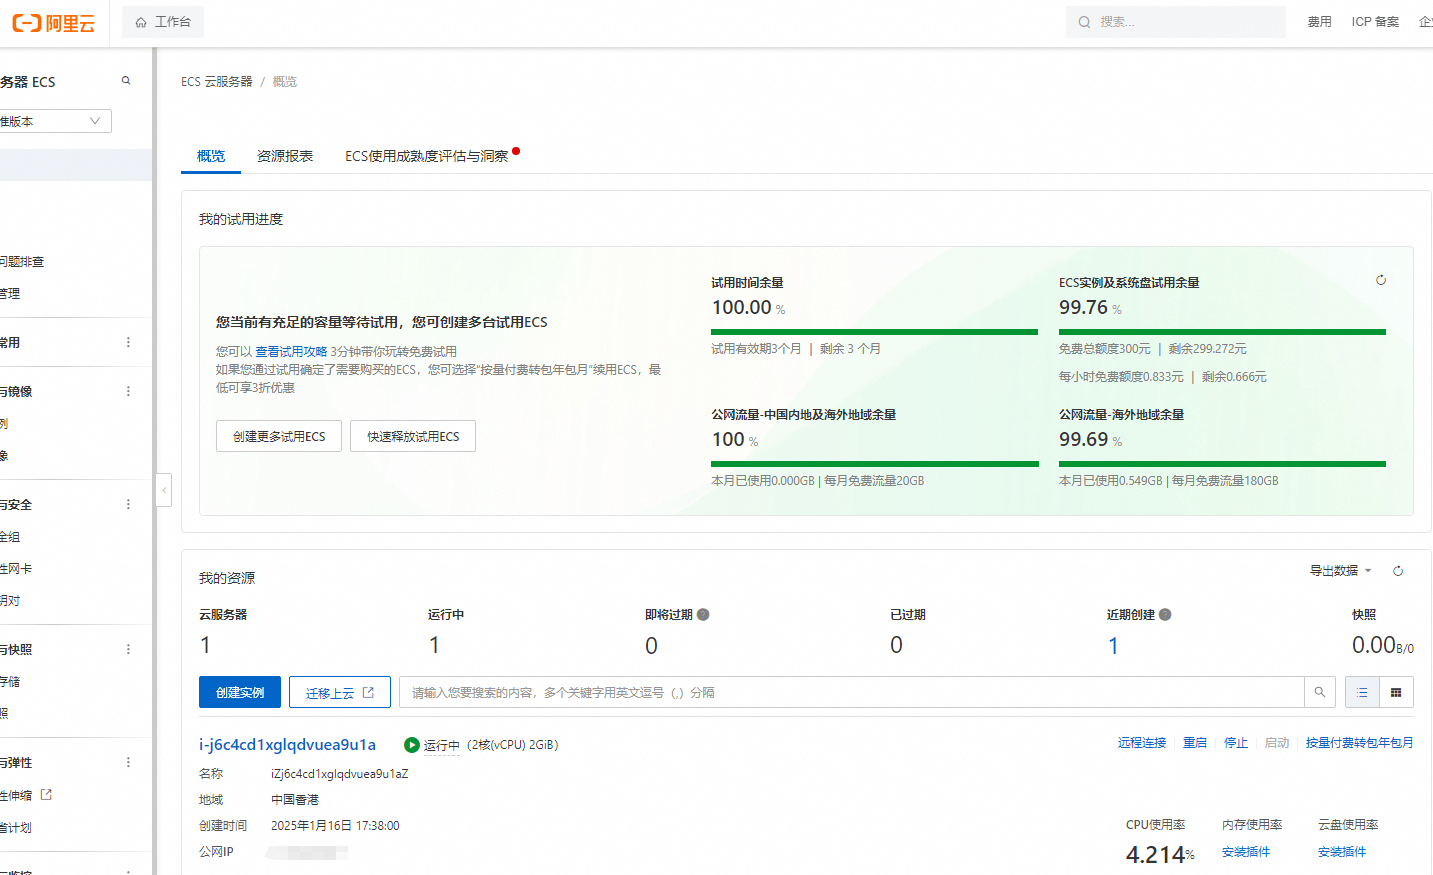This screenshot has height=875, width=1433.
Task: Open instance i-j6c4cd1xglqdvuea9u1a details
Action: point(287,744)
